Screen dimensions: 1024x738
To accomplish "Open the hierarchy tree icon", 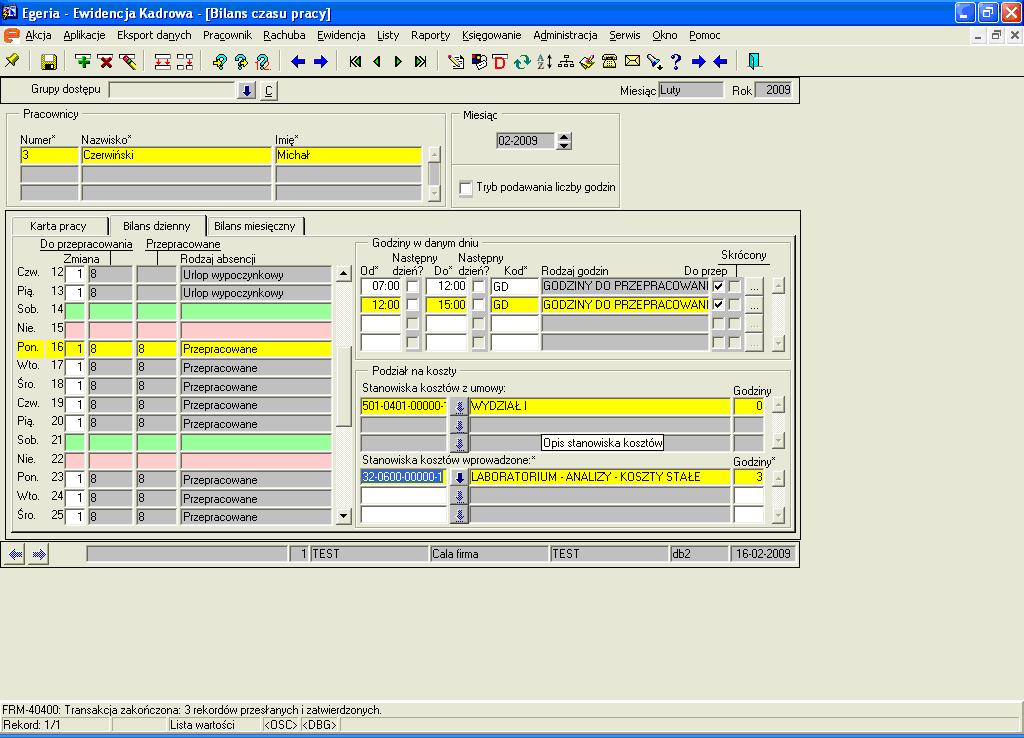I will tap(566, 62).
